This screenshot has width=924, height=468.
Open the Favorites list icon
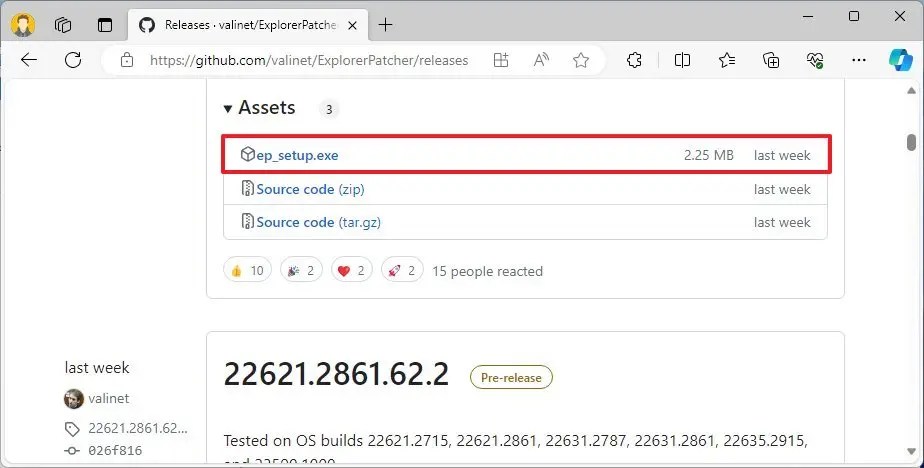[x=727, y=60]
